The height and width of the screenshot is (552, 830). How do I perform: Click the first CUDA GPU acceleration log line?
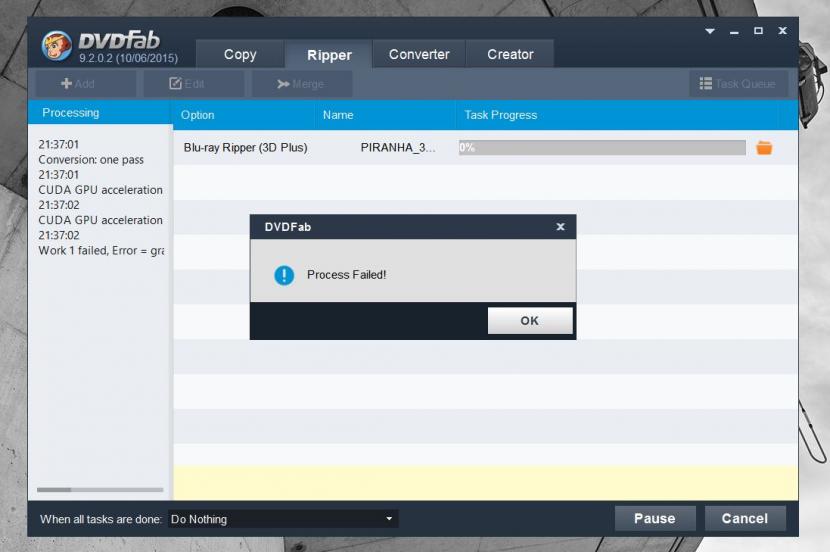point(101,190)
